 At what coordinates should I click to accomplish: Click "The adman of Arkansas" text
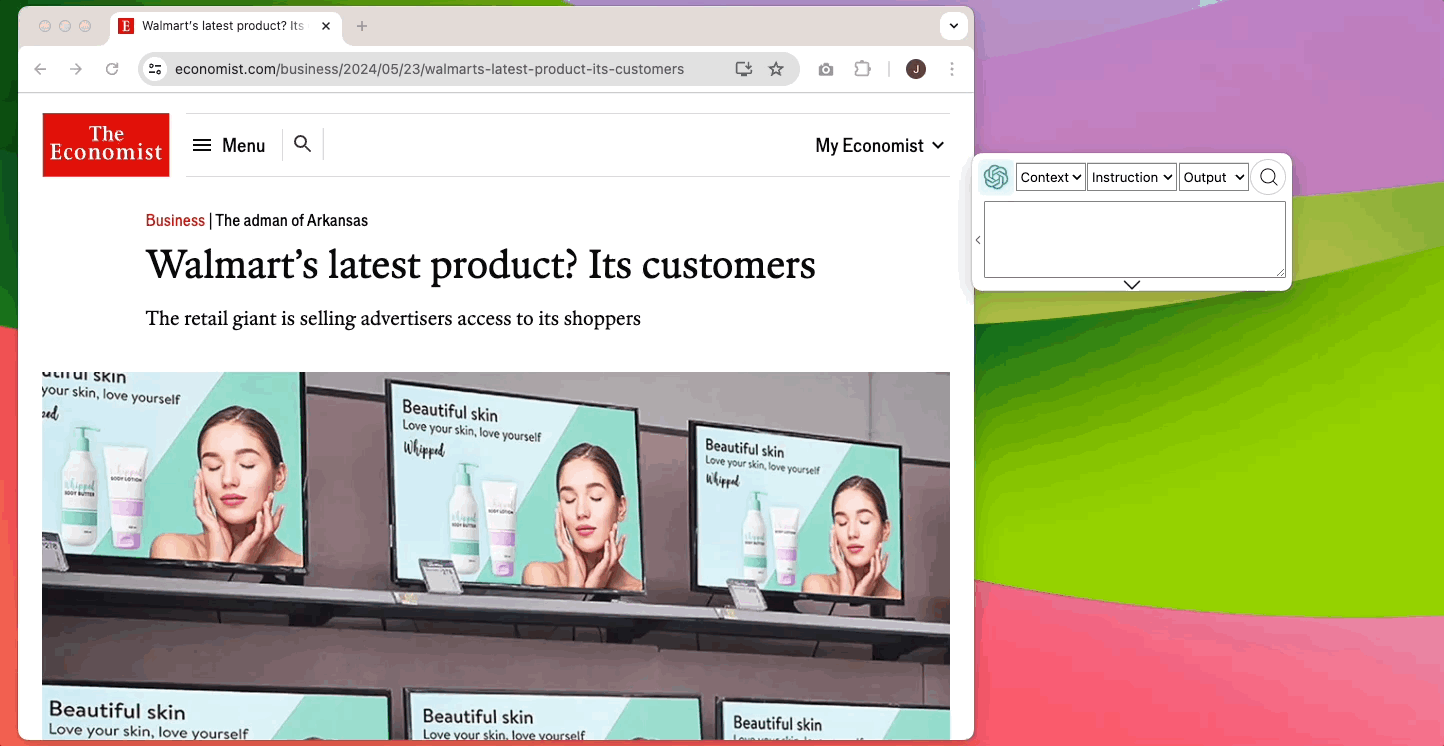tap(292, 220)
